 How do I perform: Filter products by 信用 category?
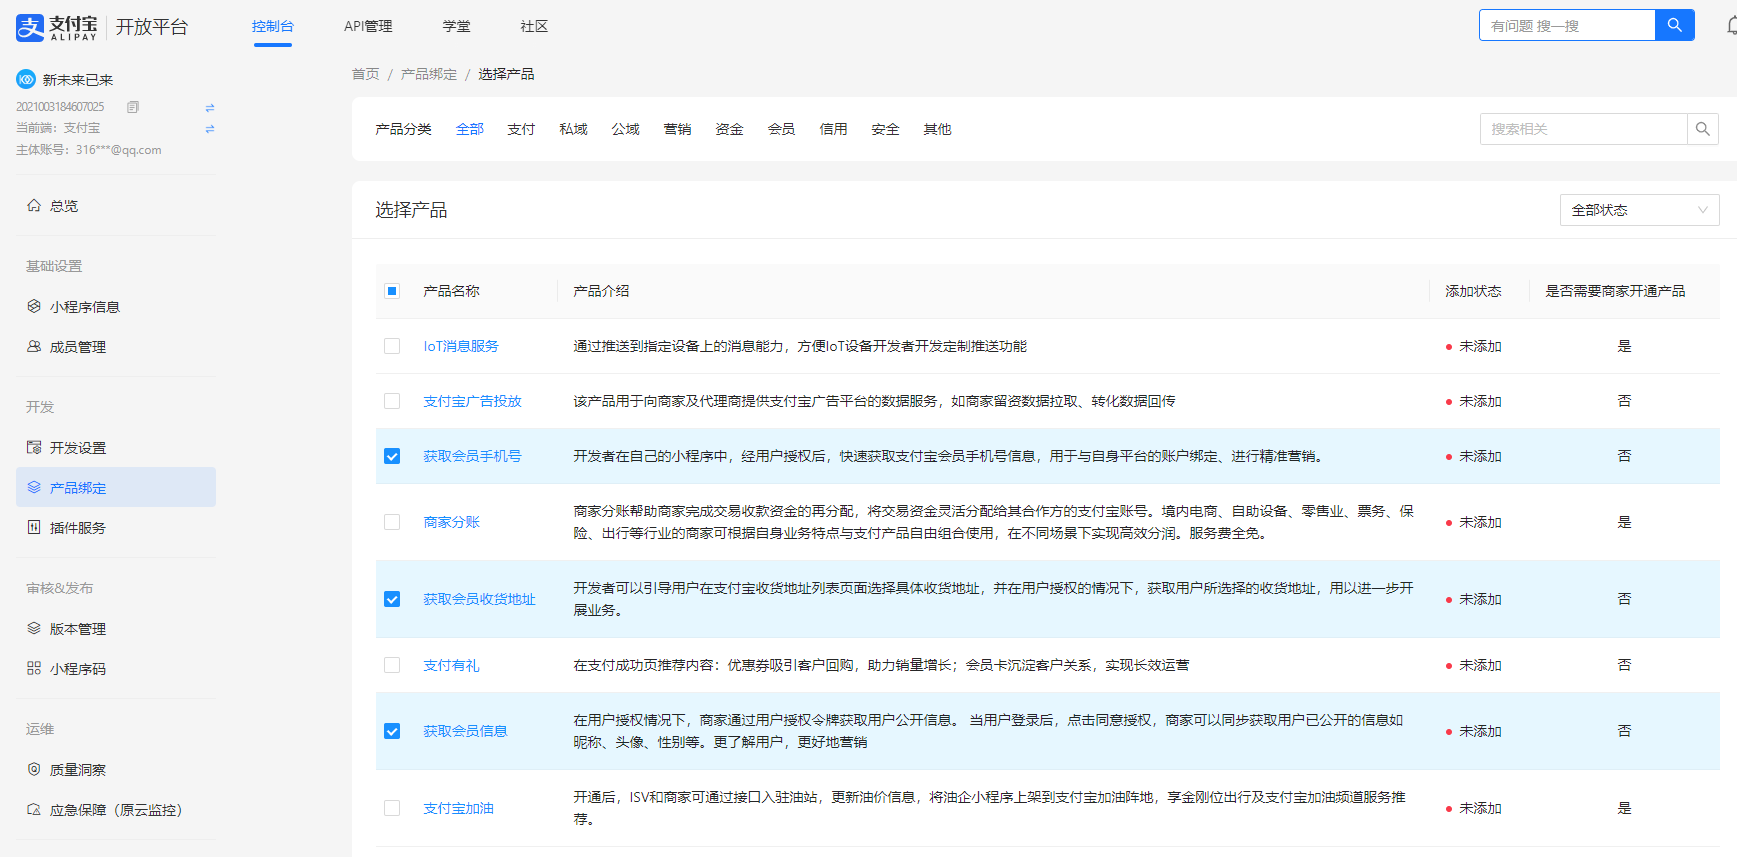pos(834,129)
